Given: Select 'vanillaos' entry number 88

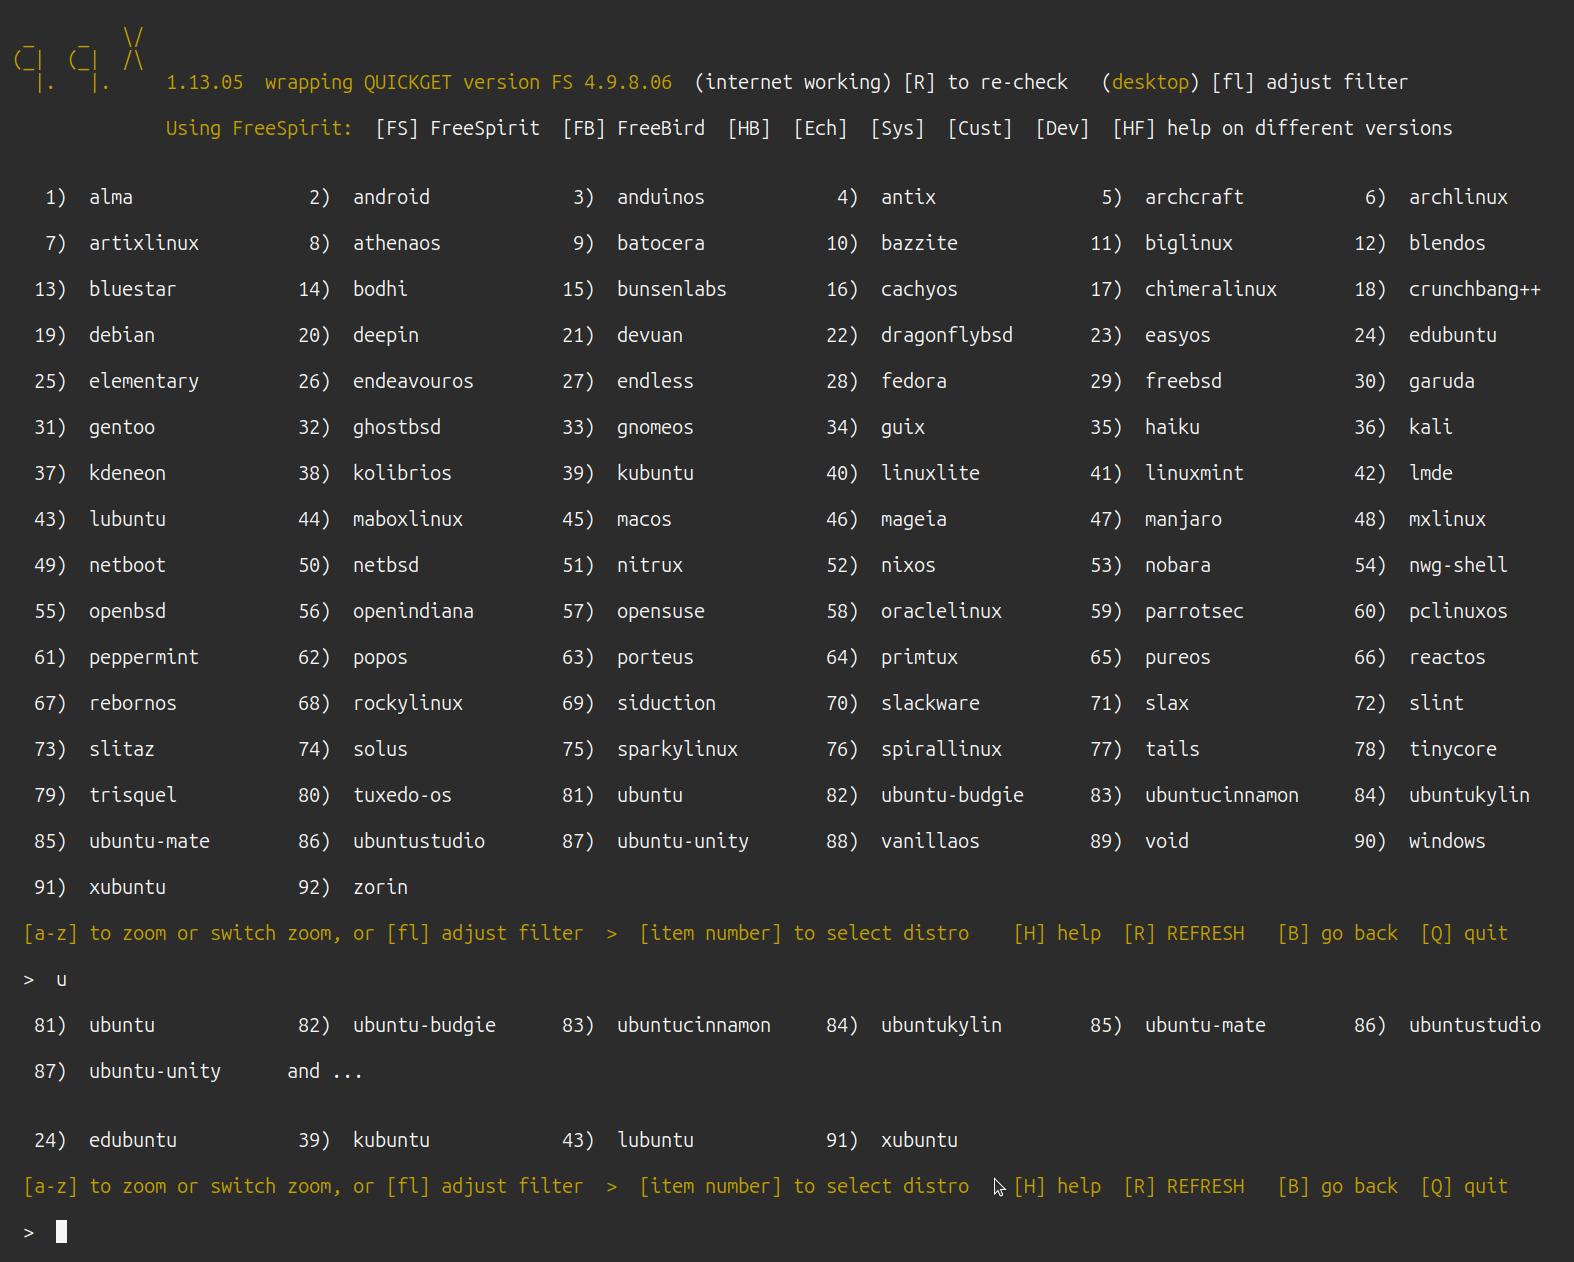Looking at the screenshot, I should point(930,841).
